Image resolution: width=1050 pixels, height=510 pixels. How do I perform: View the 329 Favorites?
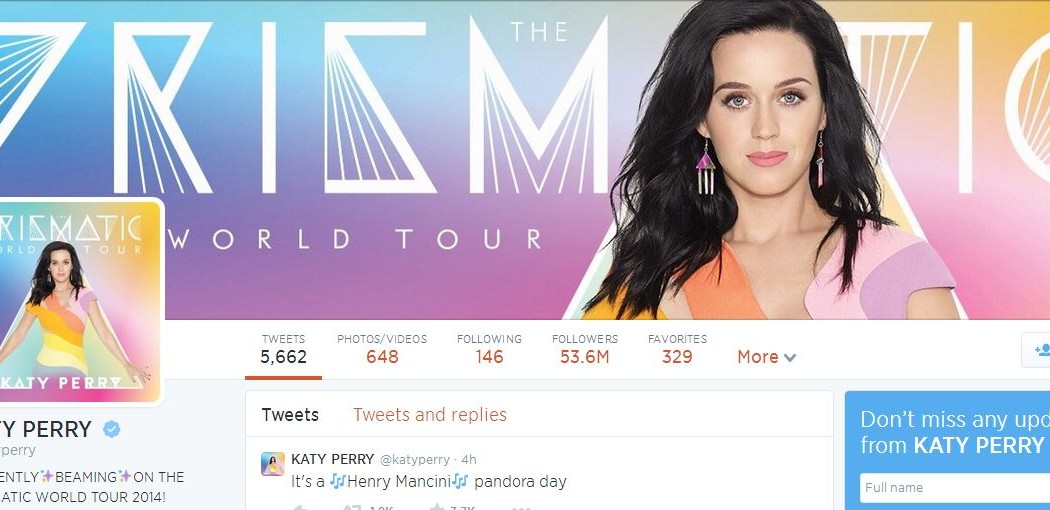tap(677, 349)
